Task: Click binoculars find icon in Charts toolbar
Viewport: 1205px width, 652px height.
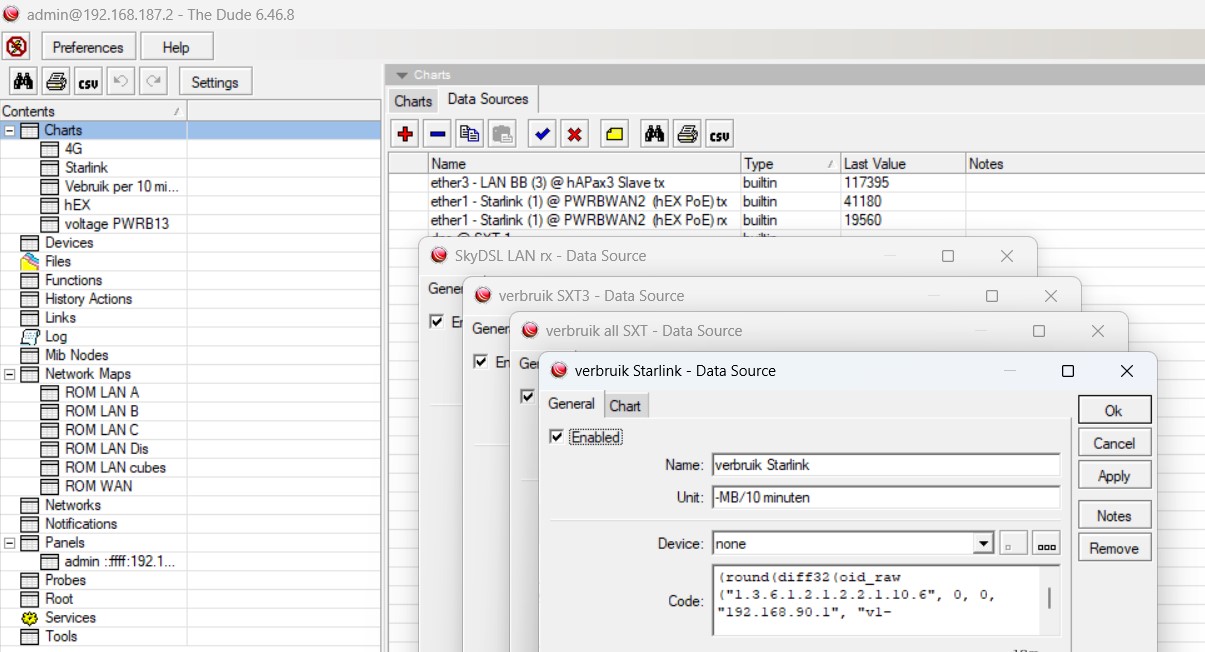Action: (654, 134)
